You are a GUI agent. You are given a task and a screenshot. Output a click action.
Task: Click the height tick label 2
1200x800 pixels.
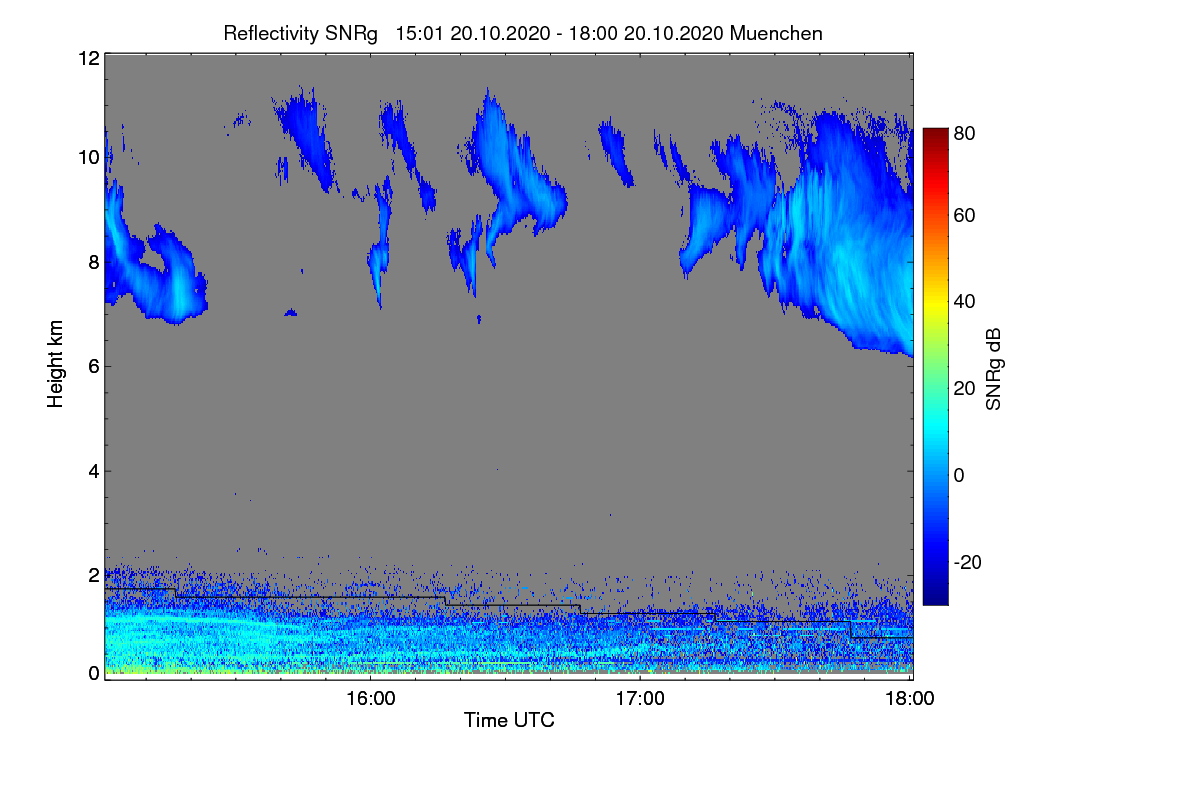[92, 575]
